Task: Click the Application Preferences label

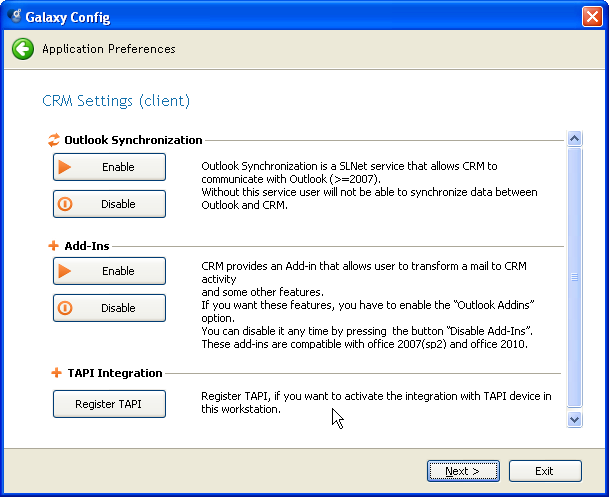Action: (x=109, y=49)
